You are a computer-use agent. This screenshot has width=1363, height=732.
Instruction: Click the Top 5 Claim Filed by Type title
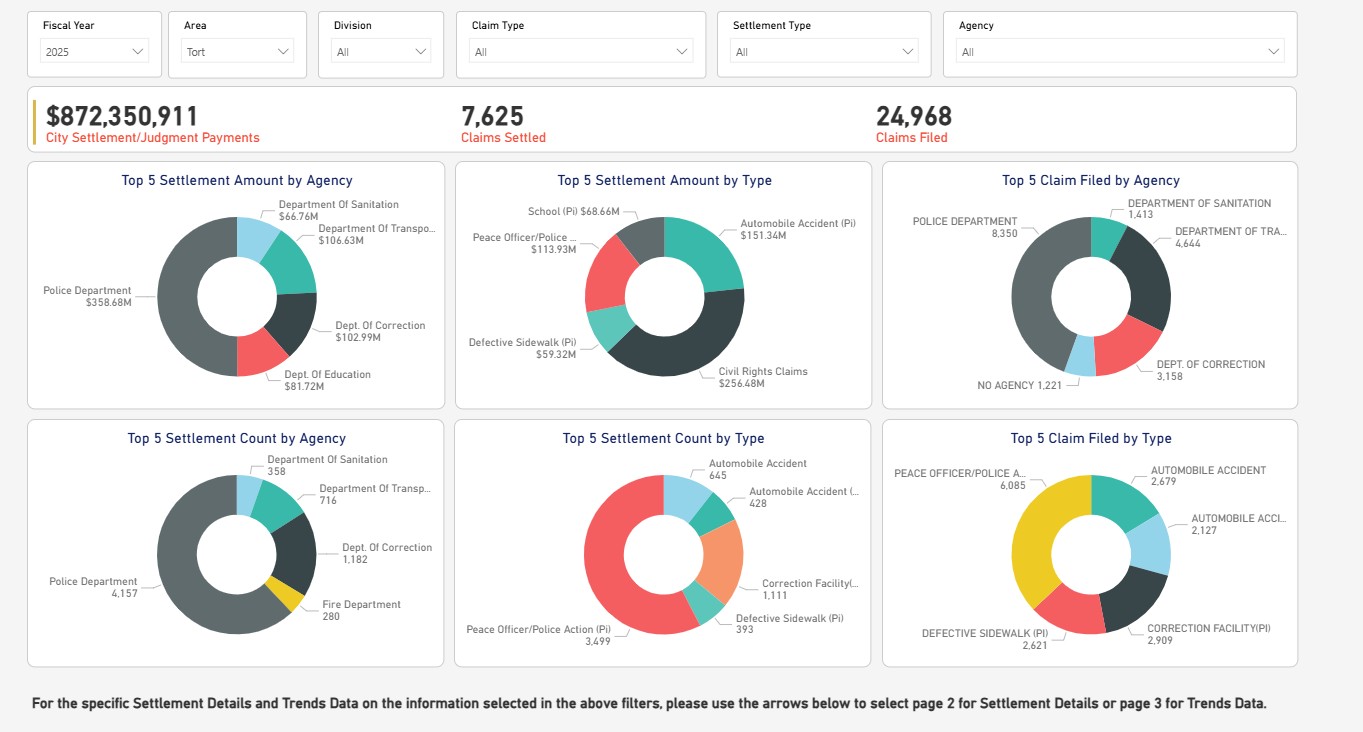click(1090, 438)
